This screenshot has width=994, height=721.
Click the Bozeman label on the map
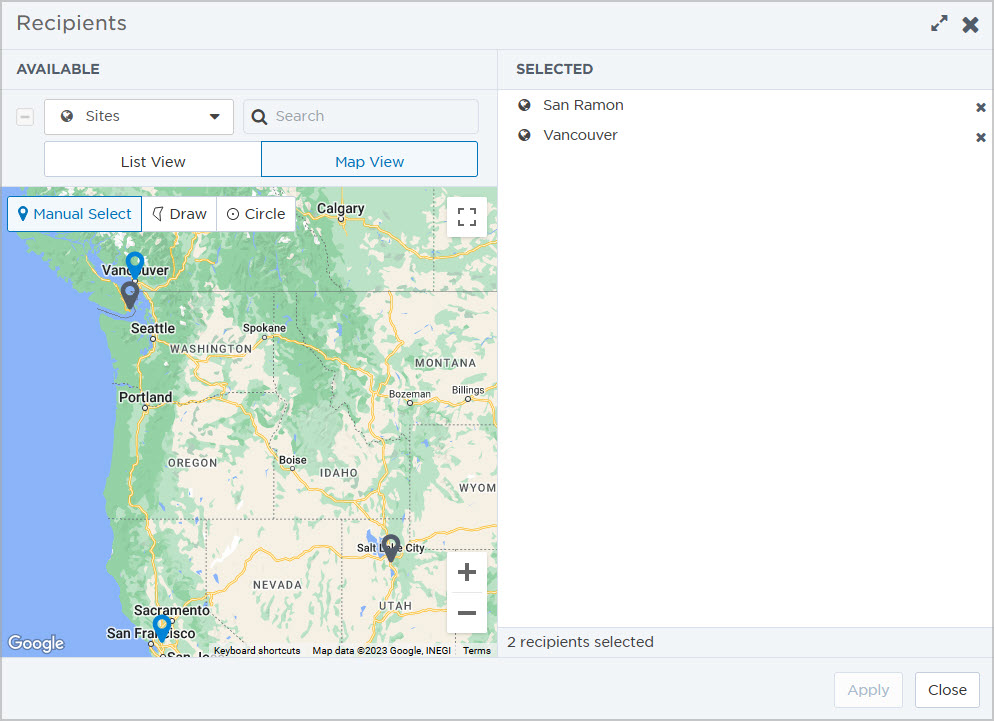coord(410,394)
